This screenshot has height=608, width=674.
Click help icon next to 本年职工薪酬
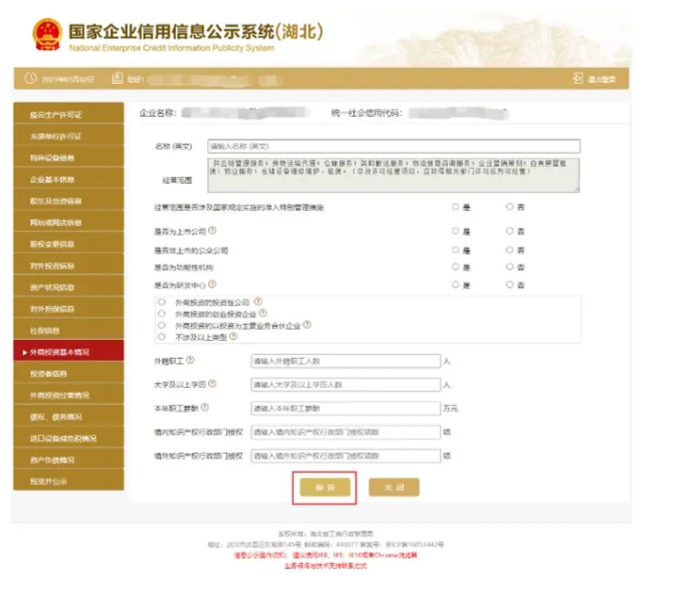click(x=204, y=408)
